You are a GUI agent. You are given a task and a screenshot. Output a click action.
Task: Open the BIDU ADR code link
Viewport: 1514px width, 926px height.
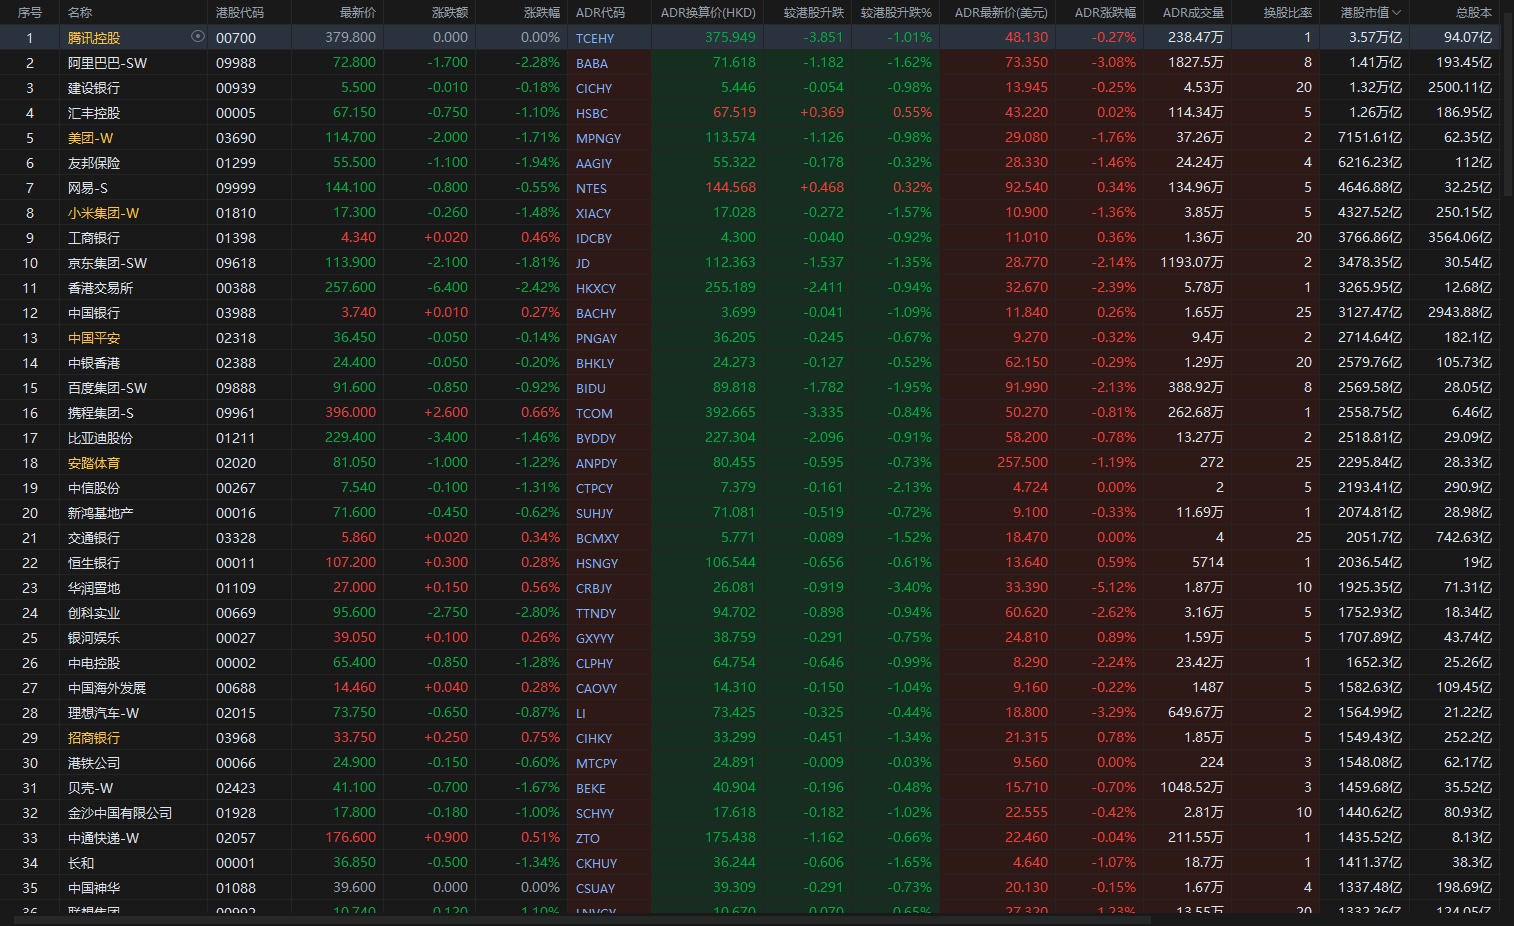(x=590, y=388)
